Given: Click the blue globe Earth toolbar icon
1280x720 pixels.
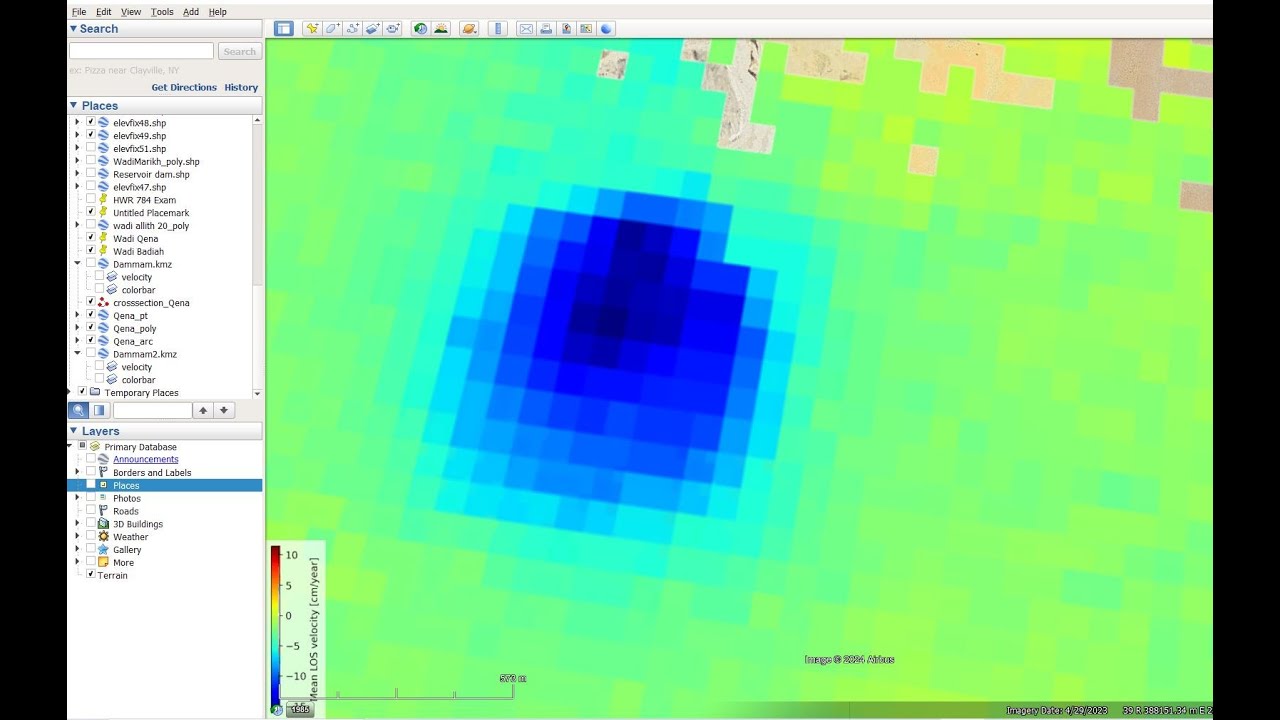Looking at the screenshot, I should 606,29.
